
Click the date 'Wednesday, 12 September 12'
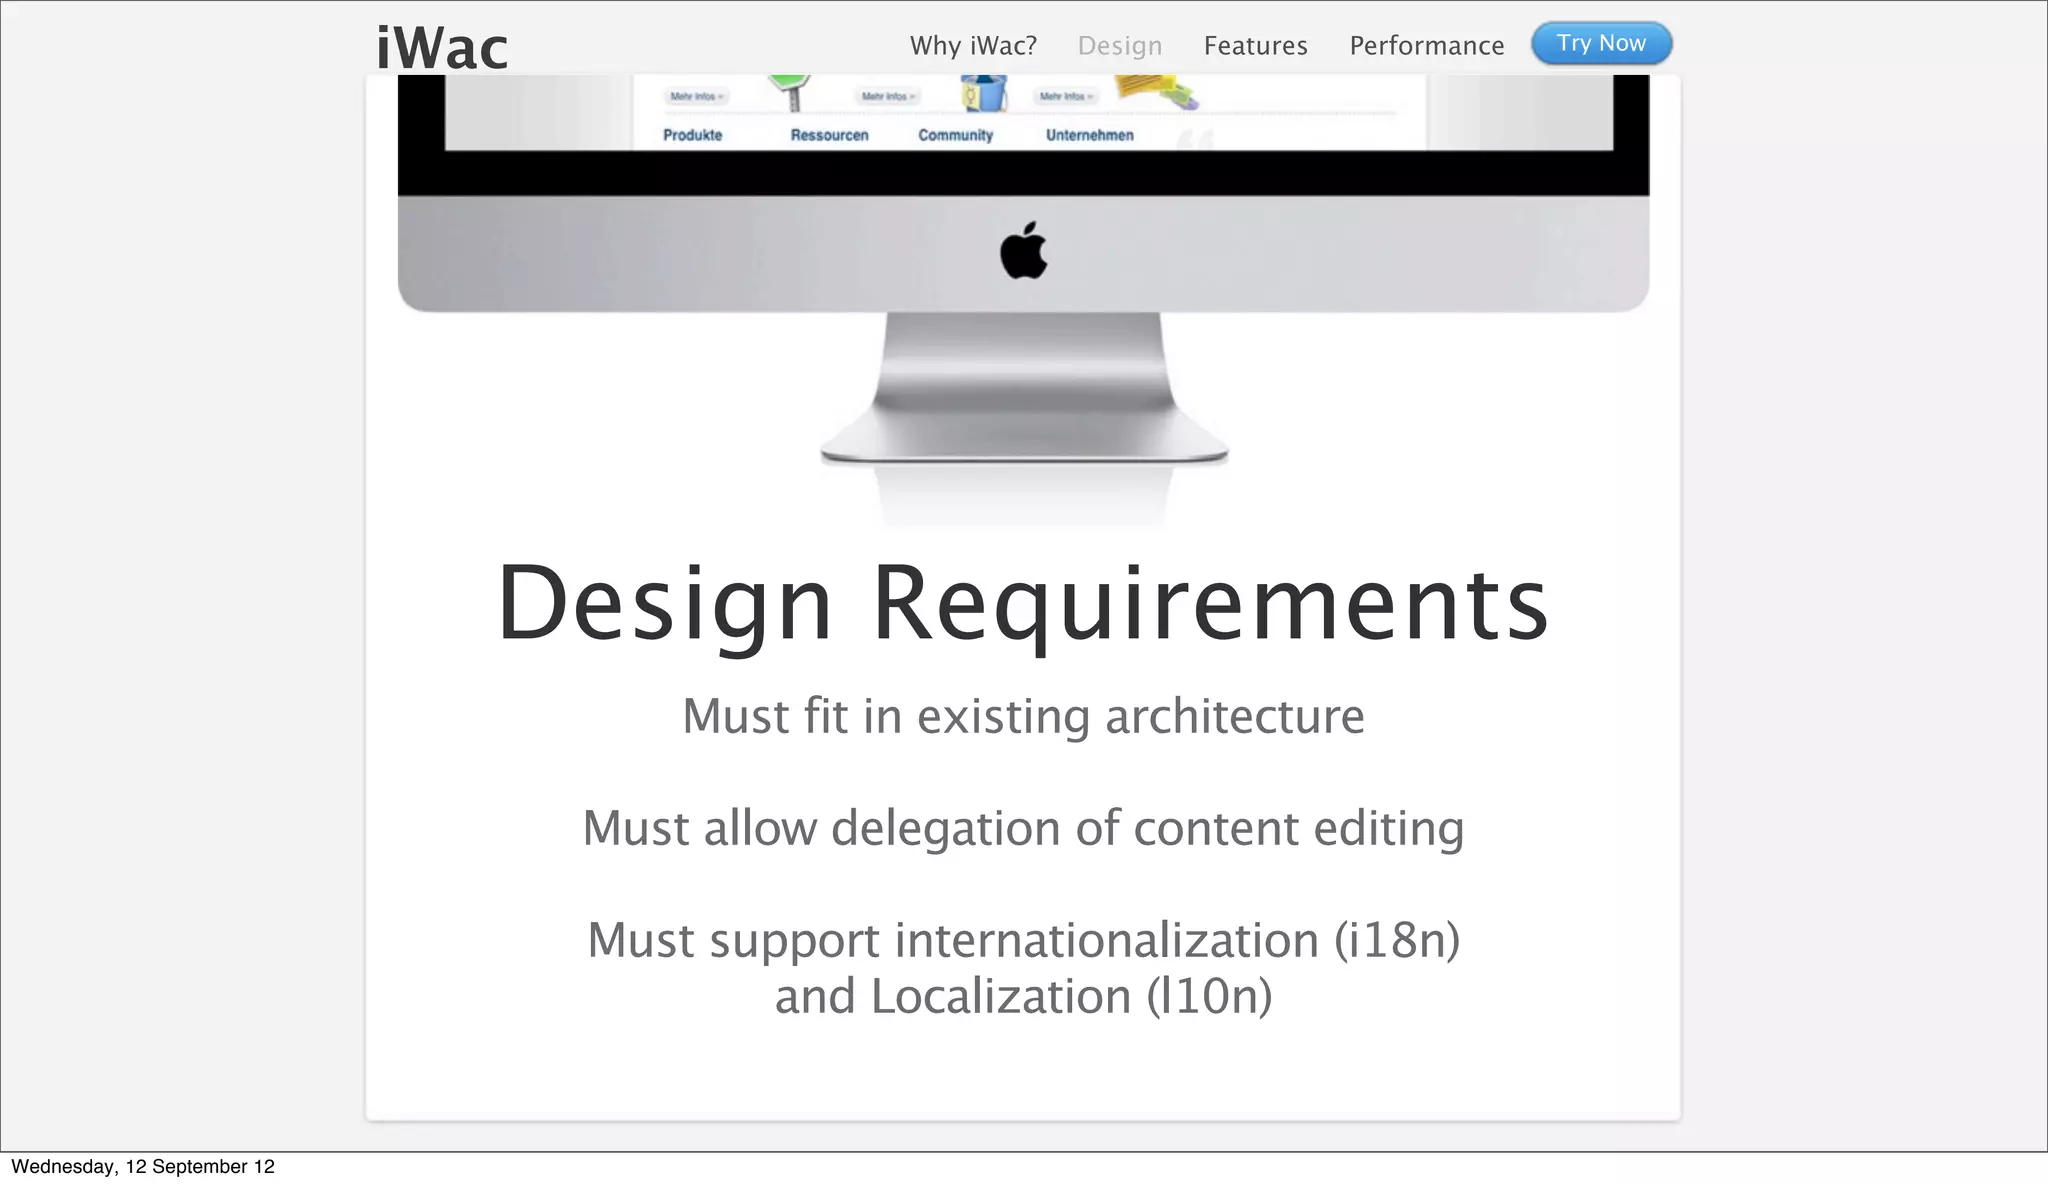coord(143,1166)
